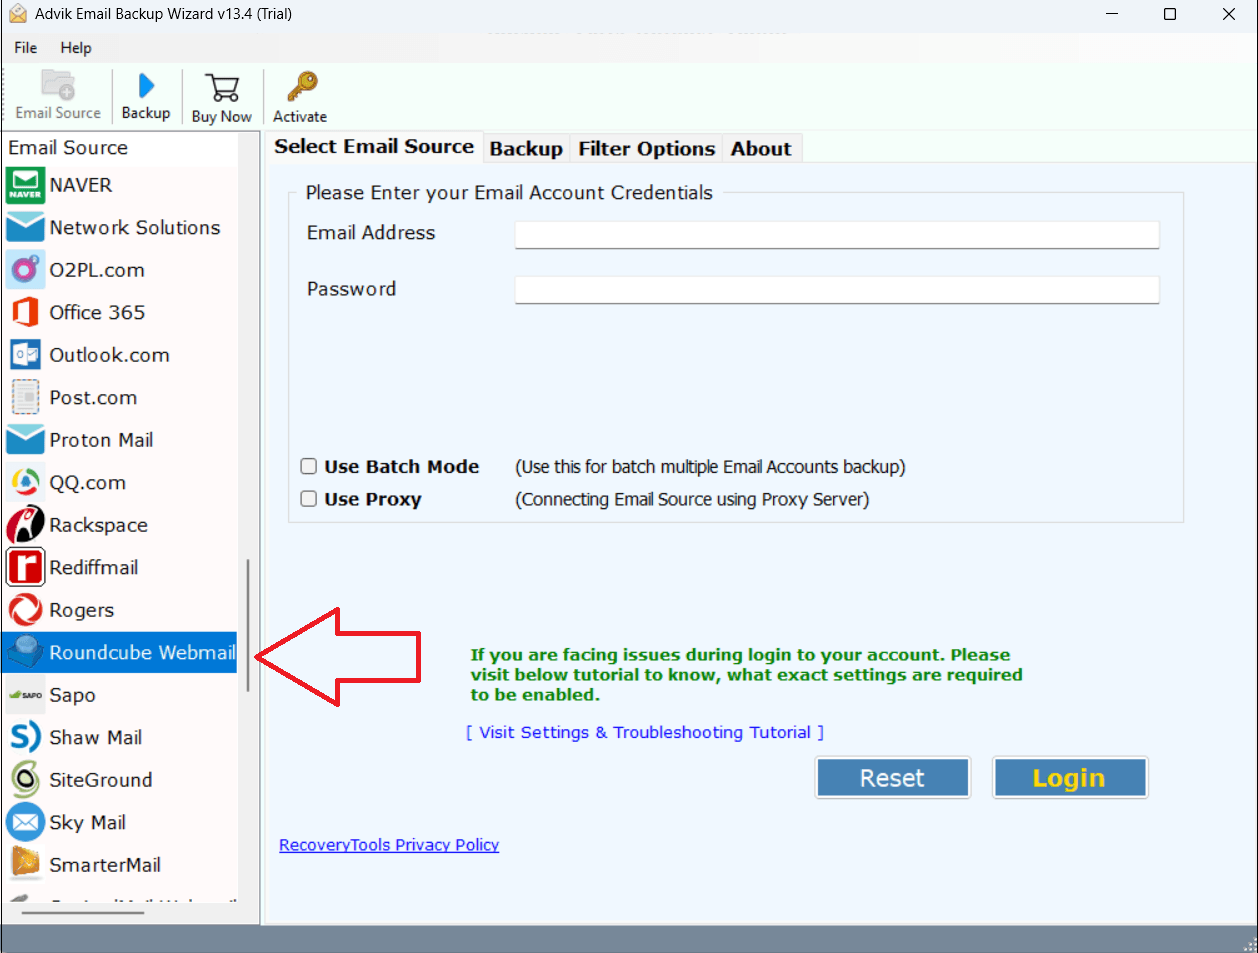Image resolution: width=1258 pixels, height=953 pixels.
Task: Switch to the Backup tab
Action: [x=526, y=149]
